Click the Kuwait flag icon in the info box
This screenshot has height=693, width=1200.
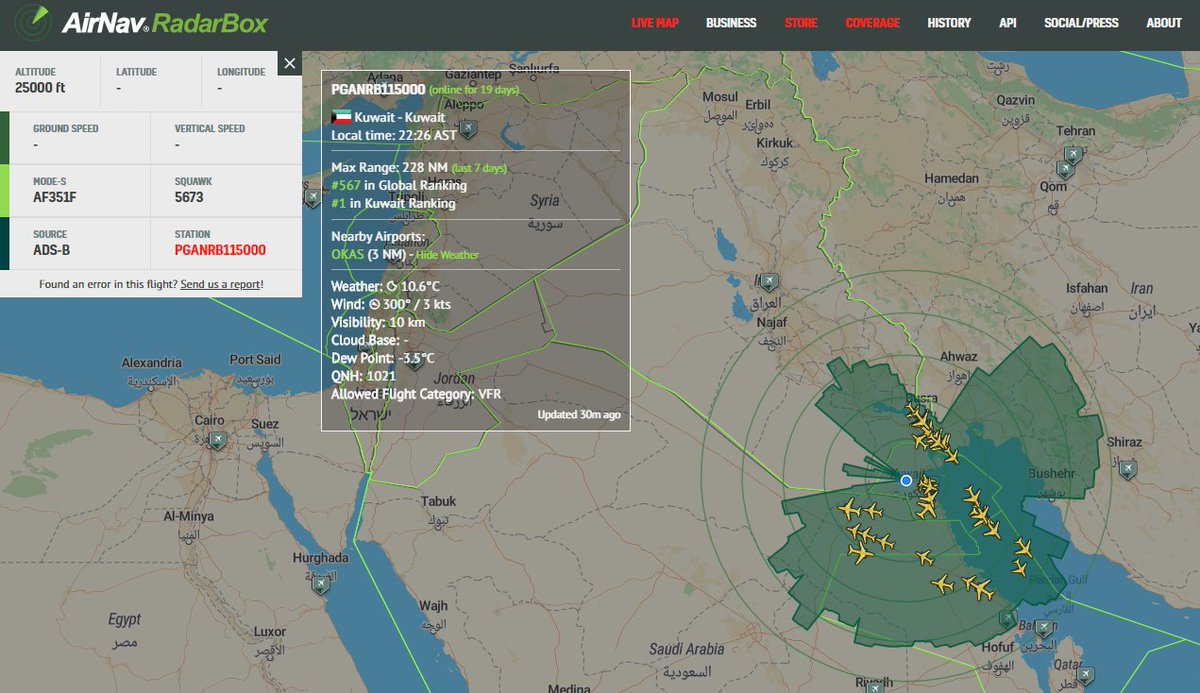click(340, 117)
